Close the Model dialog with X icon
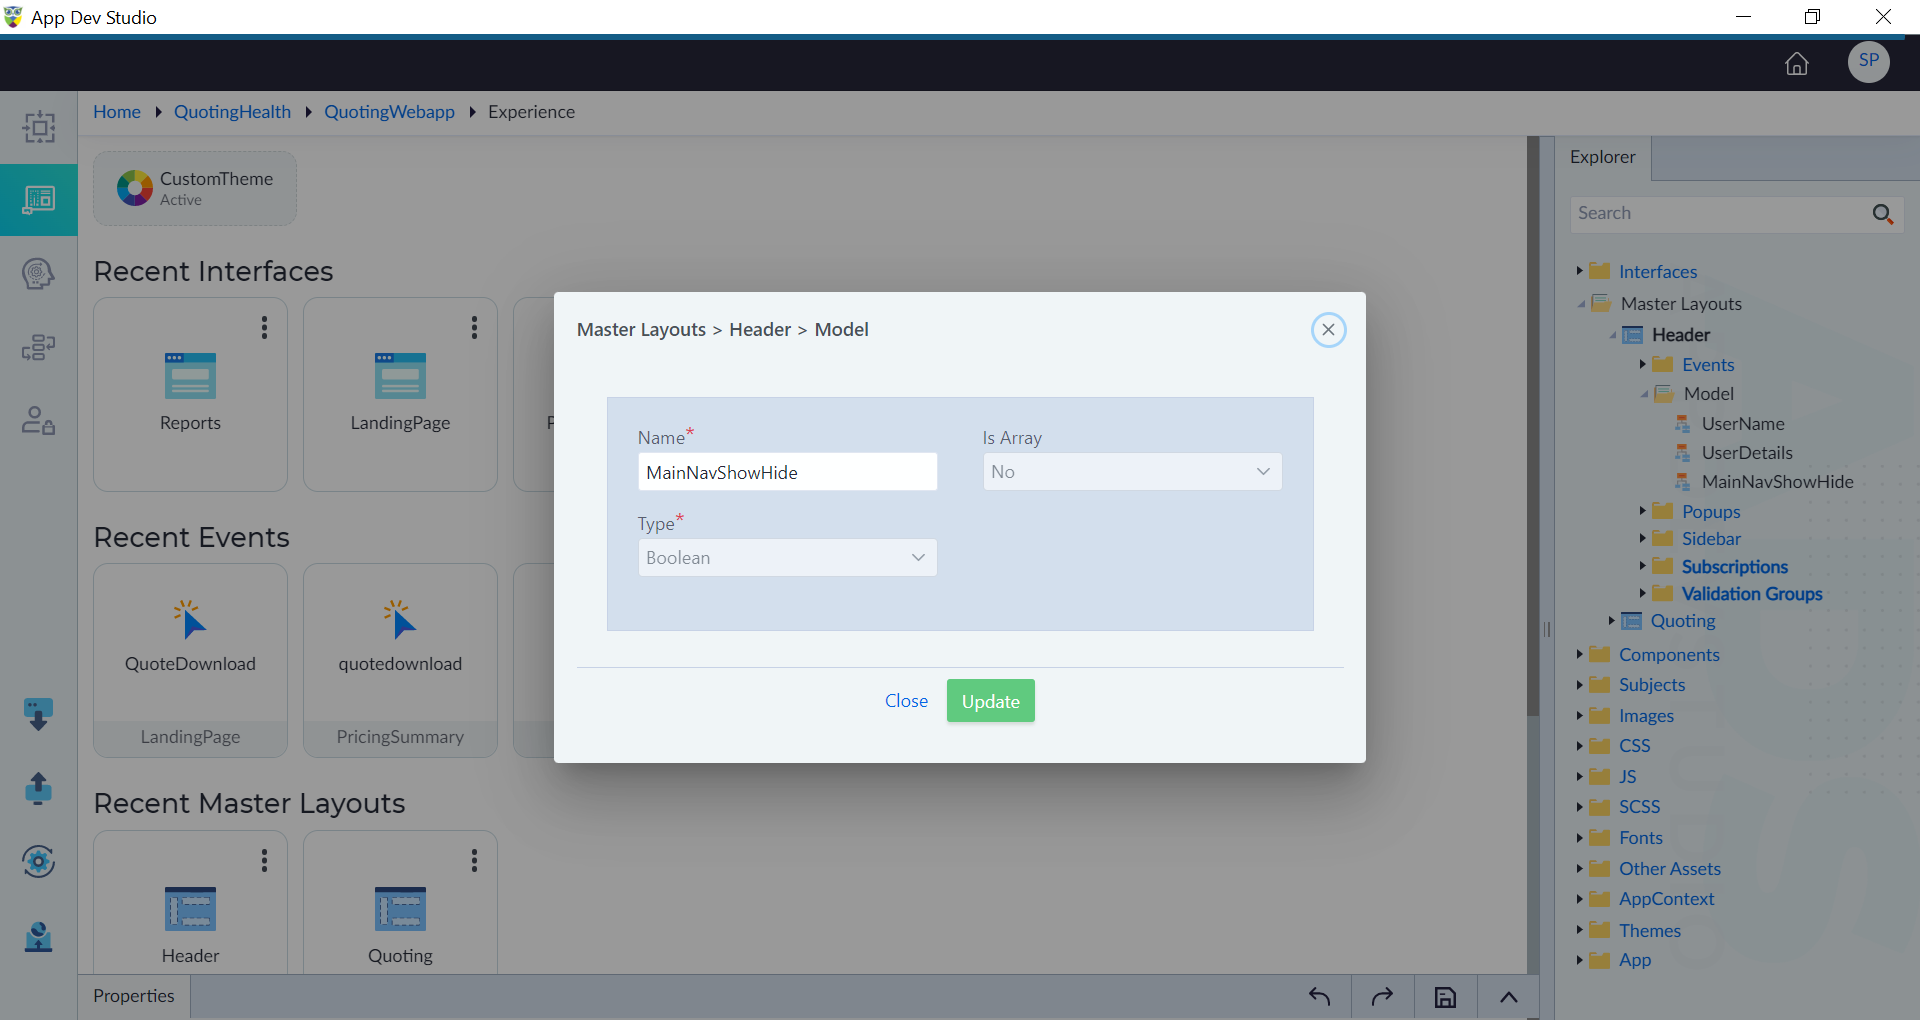Viewport: 1920px width, 1020px height. (x=1328, y=330)
